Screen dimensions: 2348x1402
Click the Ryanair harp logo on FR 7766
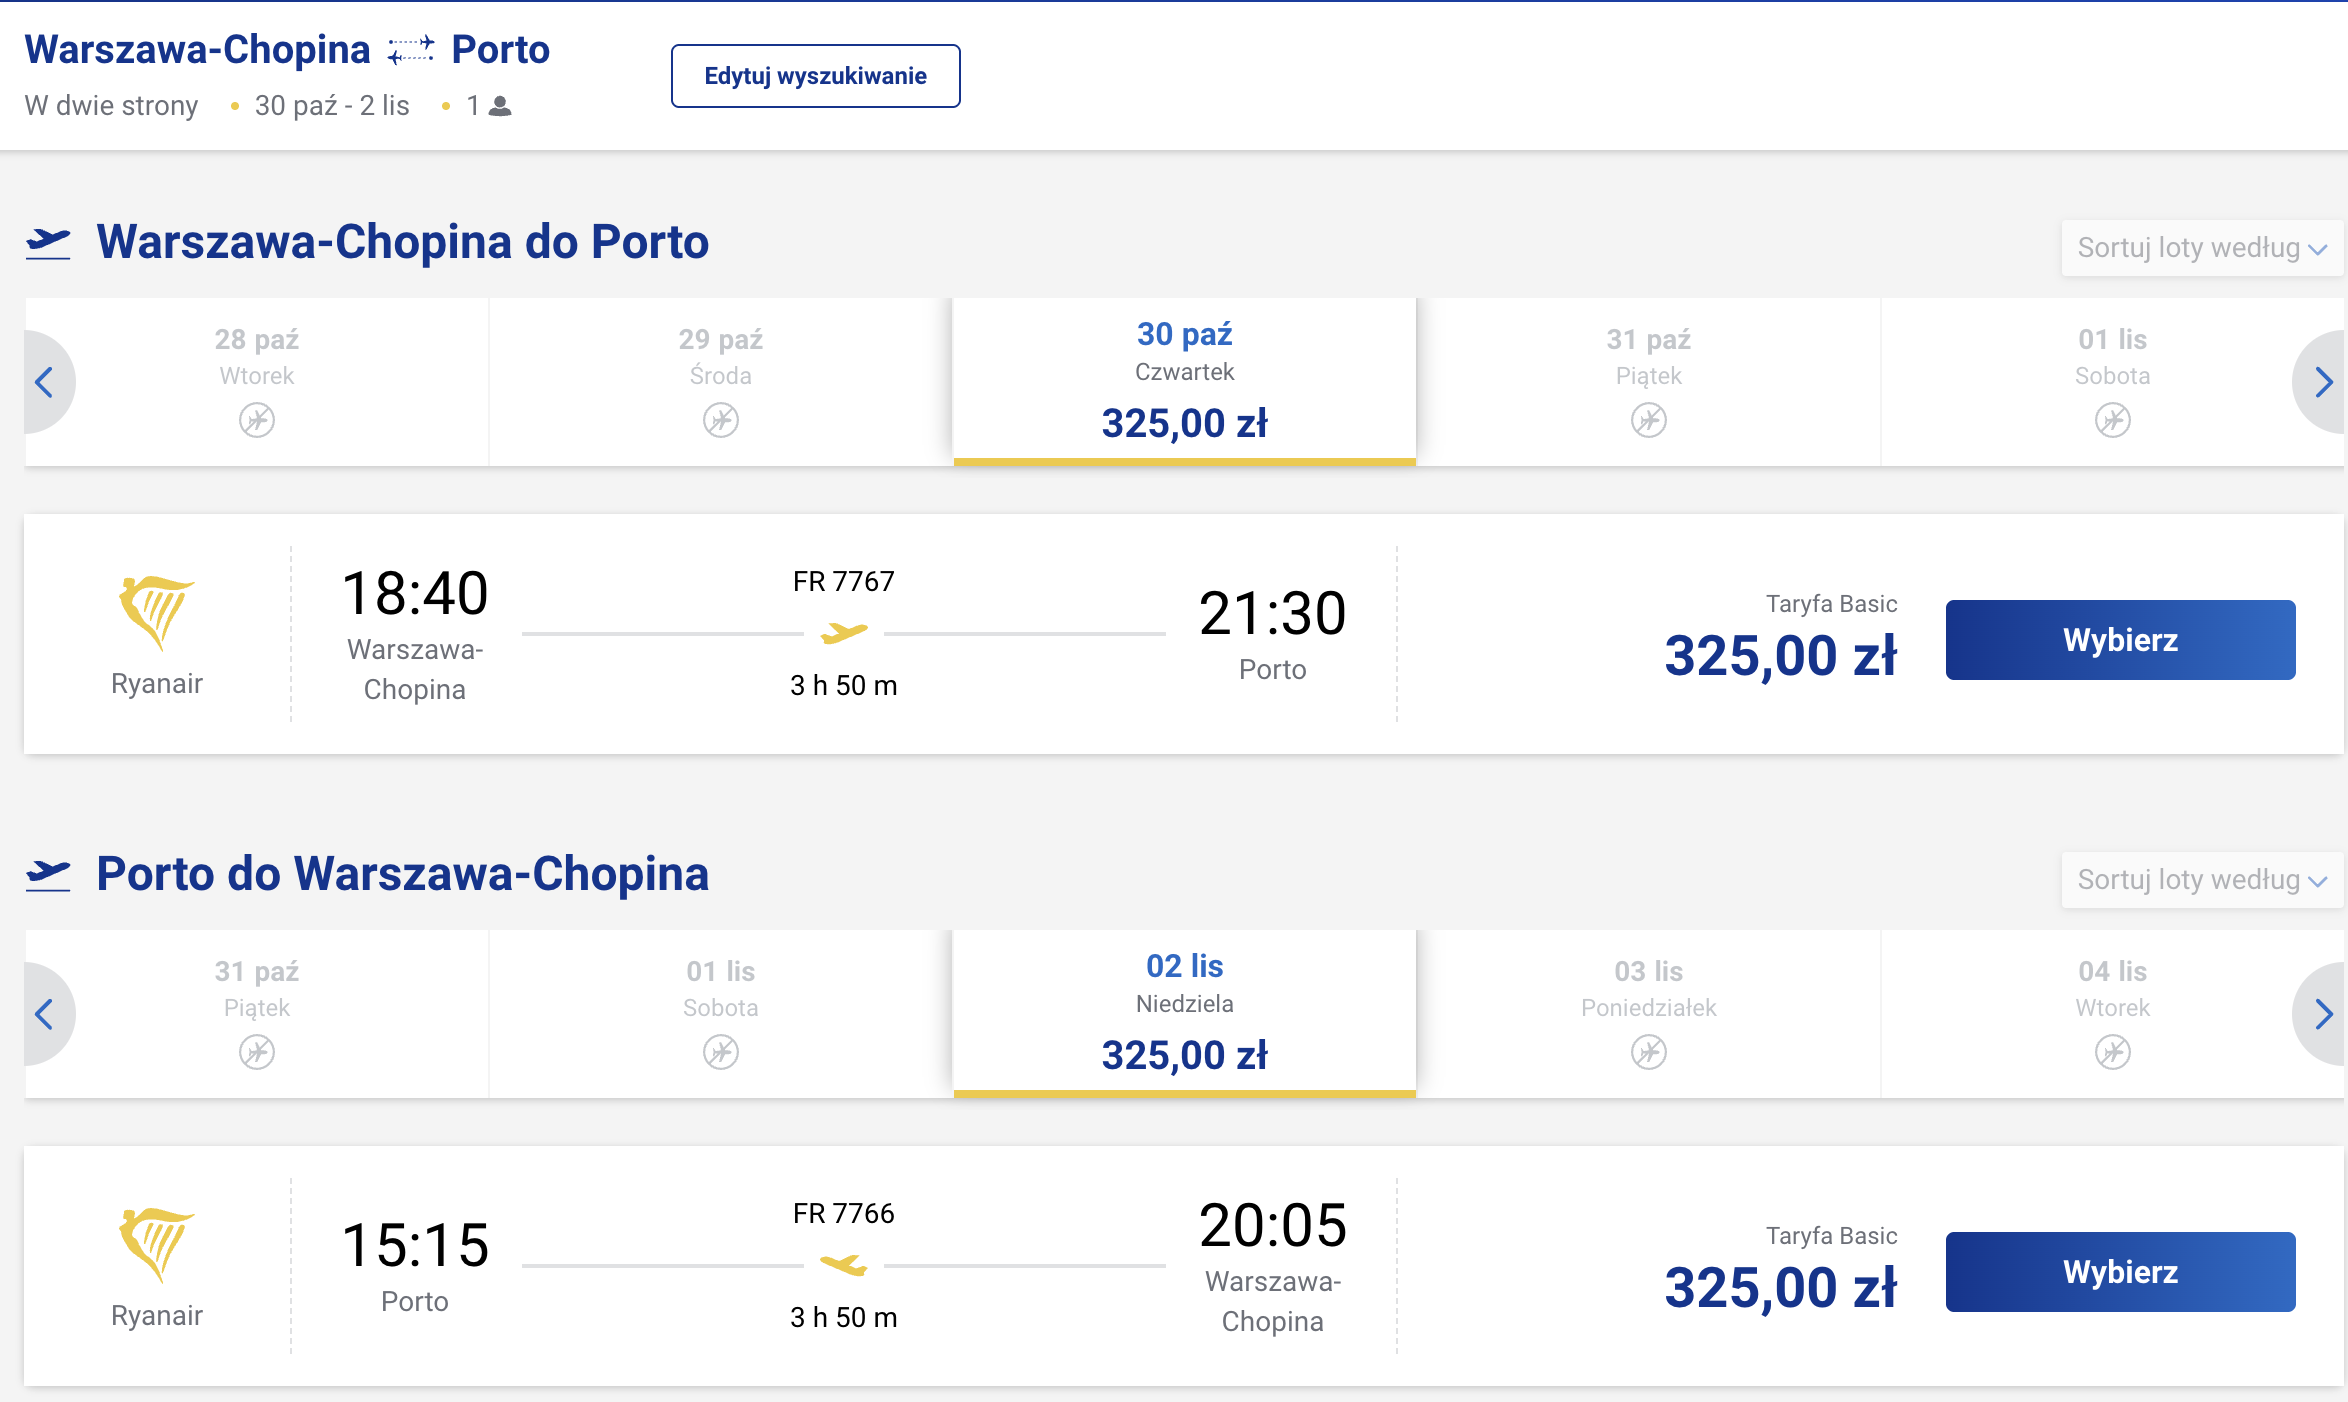(156, 1245)
